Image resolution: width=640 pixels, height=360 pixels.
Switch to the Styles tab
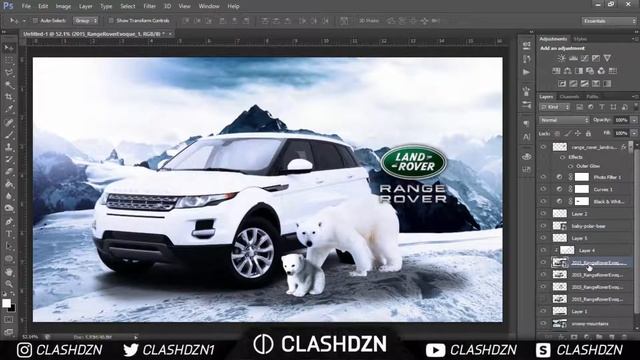(x=580, y=39)
